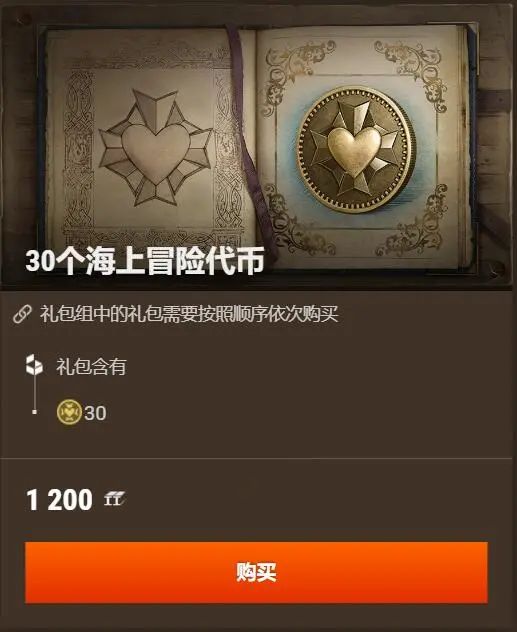Click the price text 1 200

coord(60,500)
